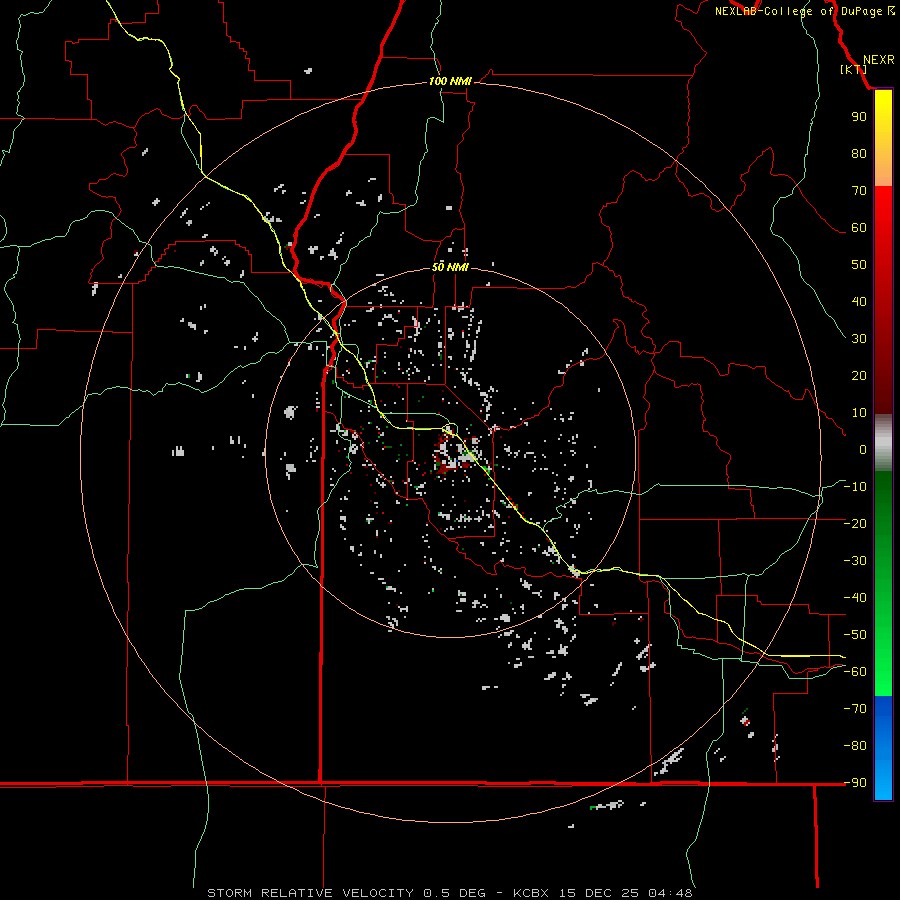Click the -50 value on the velocity scale

[x=855, y=635]
